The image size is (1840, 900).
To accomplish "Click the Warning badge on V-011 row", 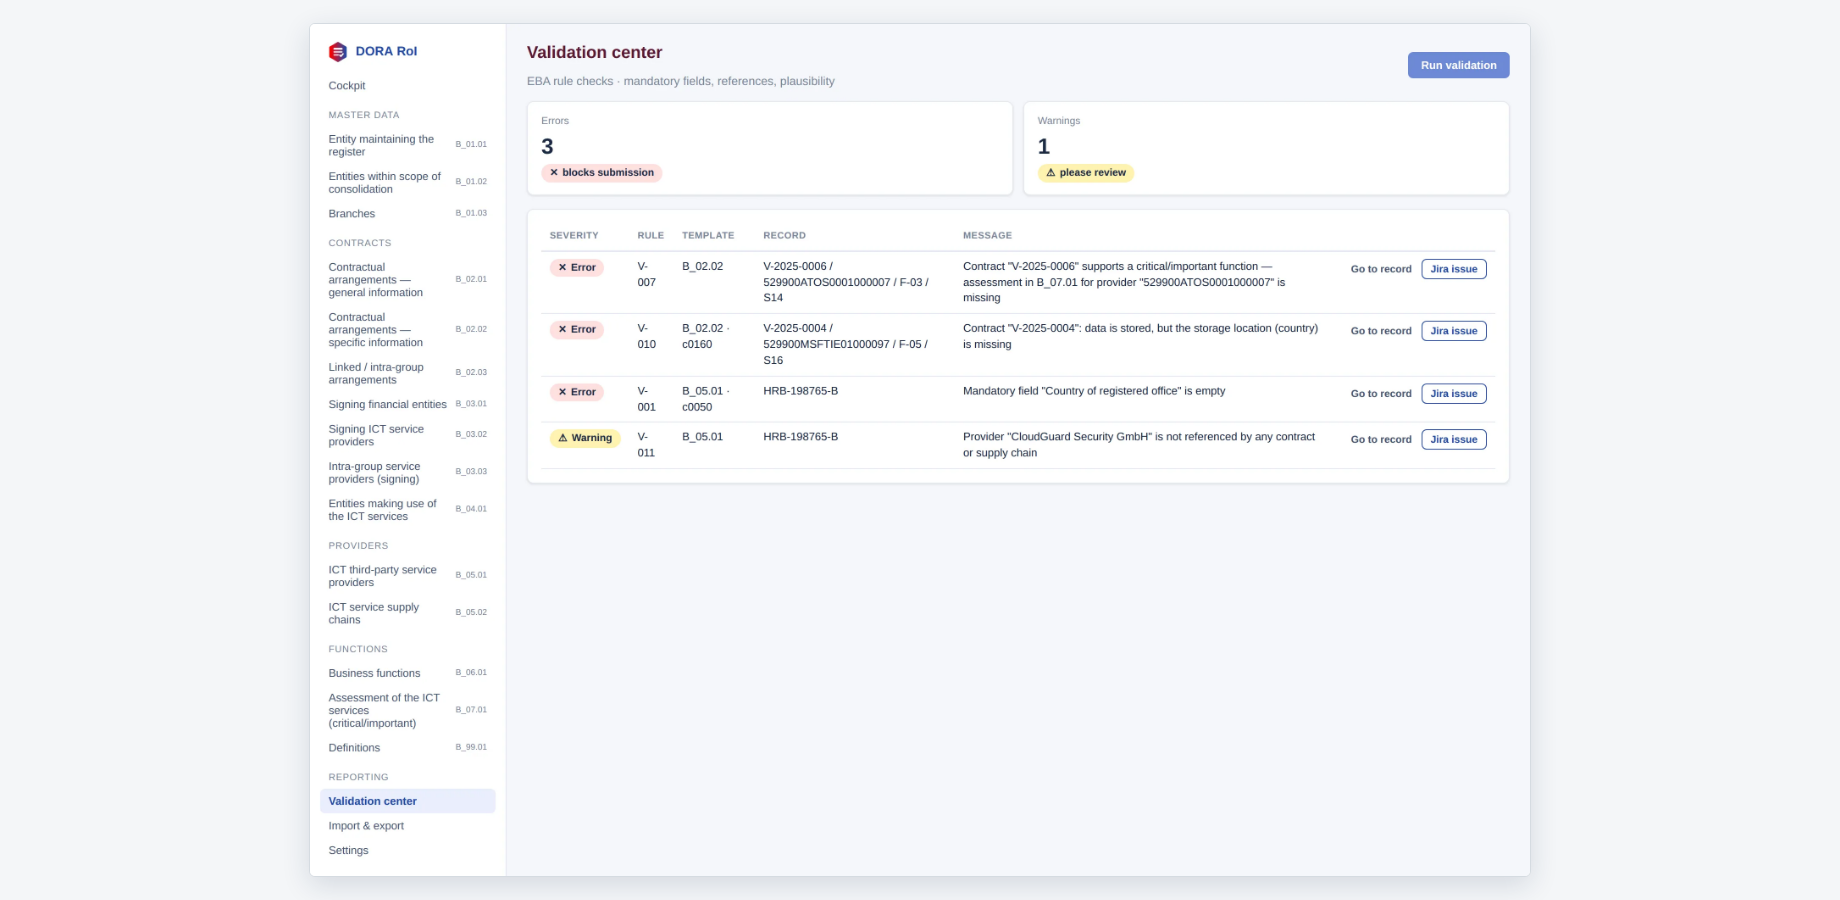I will click(x=585, y=438).
